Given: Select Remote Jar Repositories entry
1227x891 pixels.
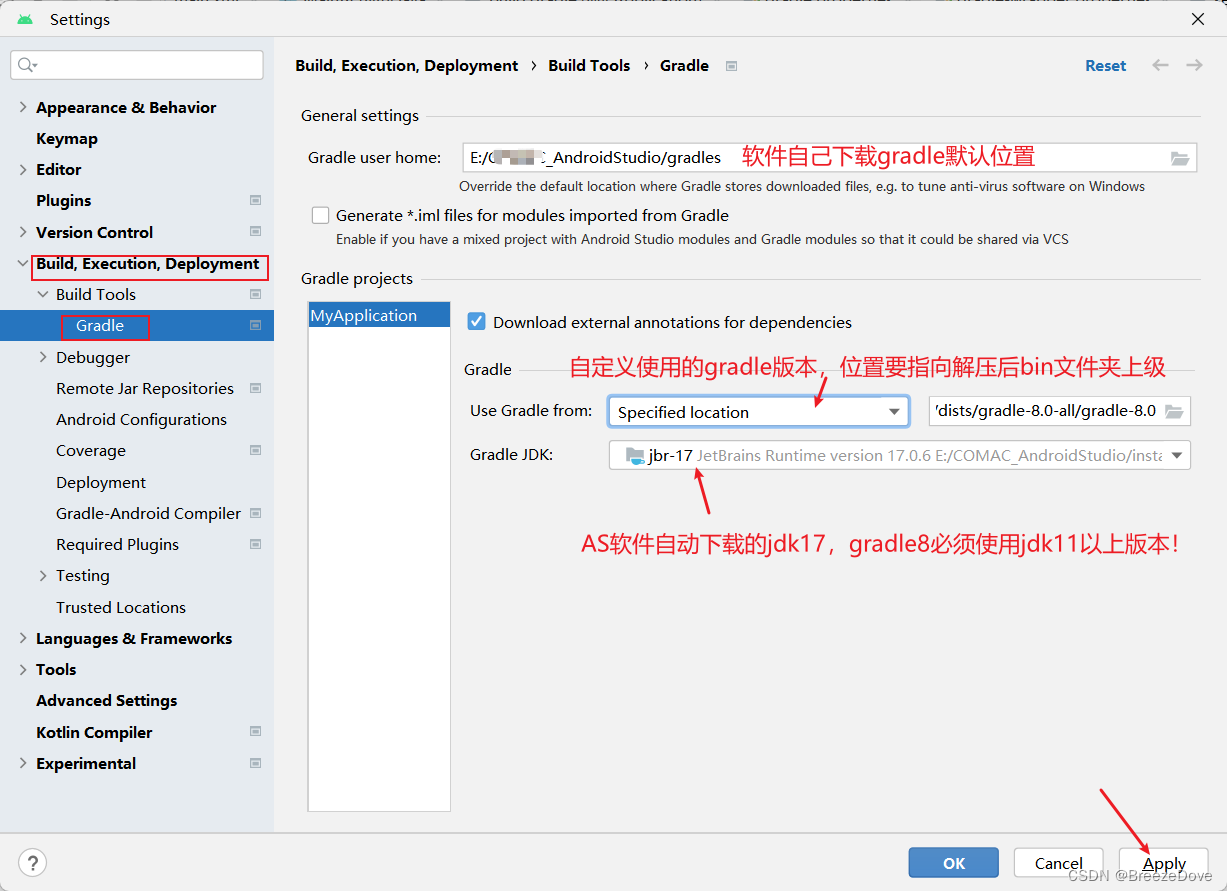Looking at the screenshot, I should tap(145, 388).
